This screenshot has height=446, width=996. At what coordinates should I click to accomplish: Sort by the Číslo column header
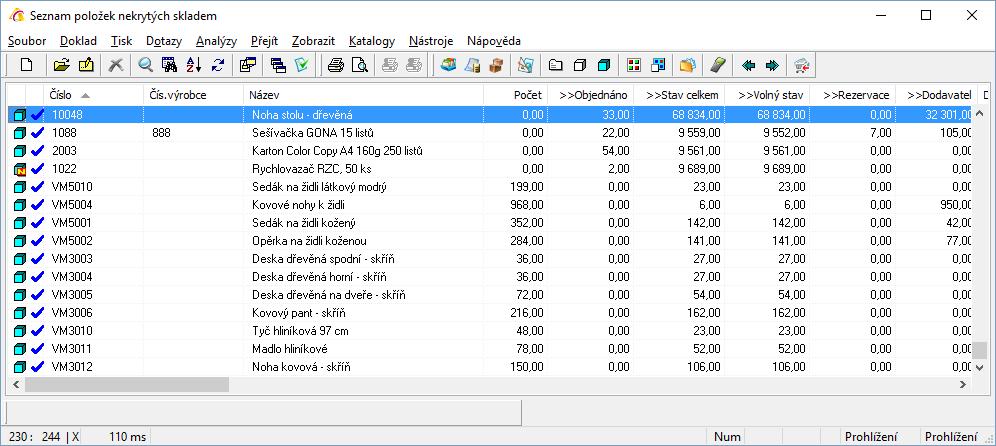(94, 95)
